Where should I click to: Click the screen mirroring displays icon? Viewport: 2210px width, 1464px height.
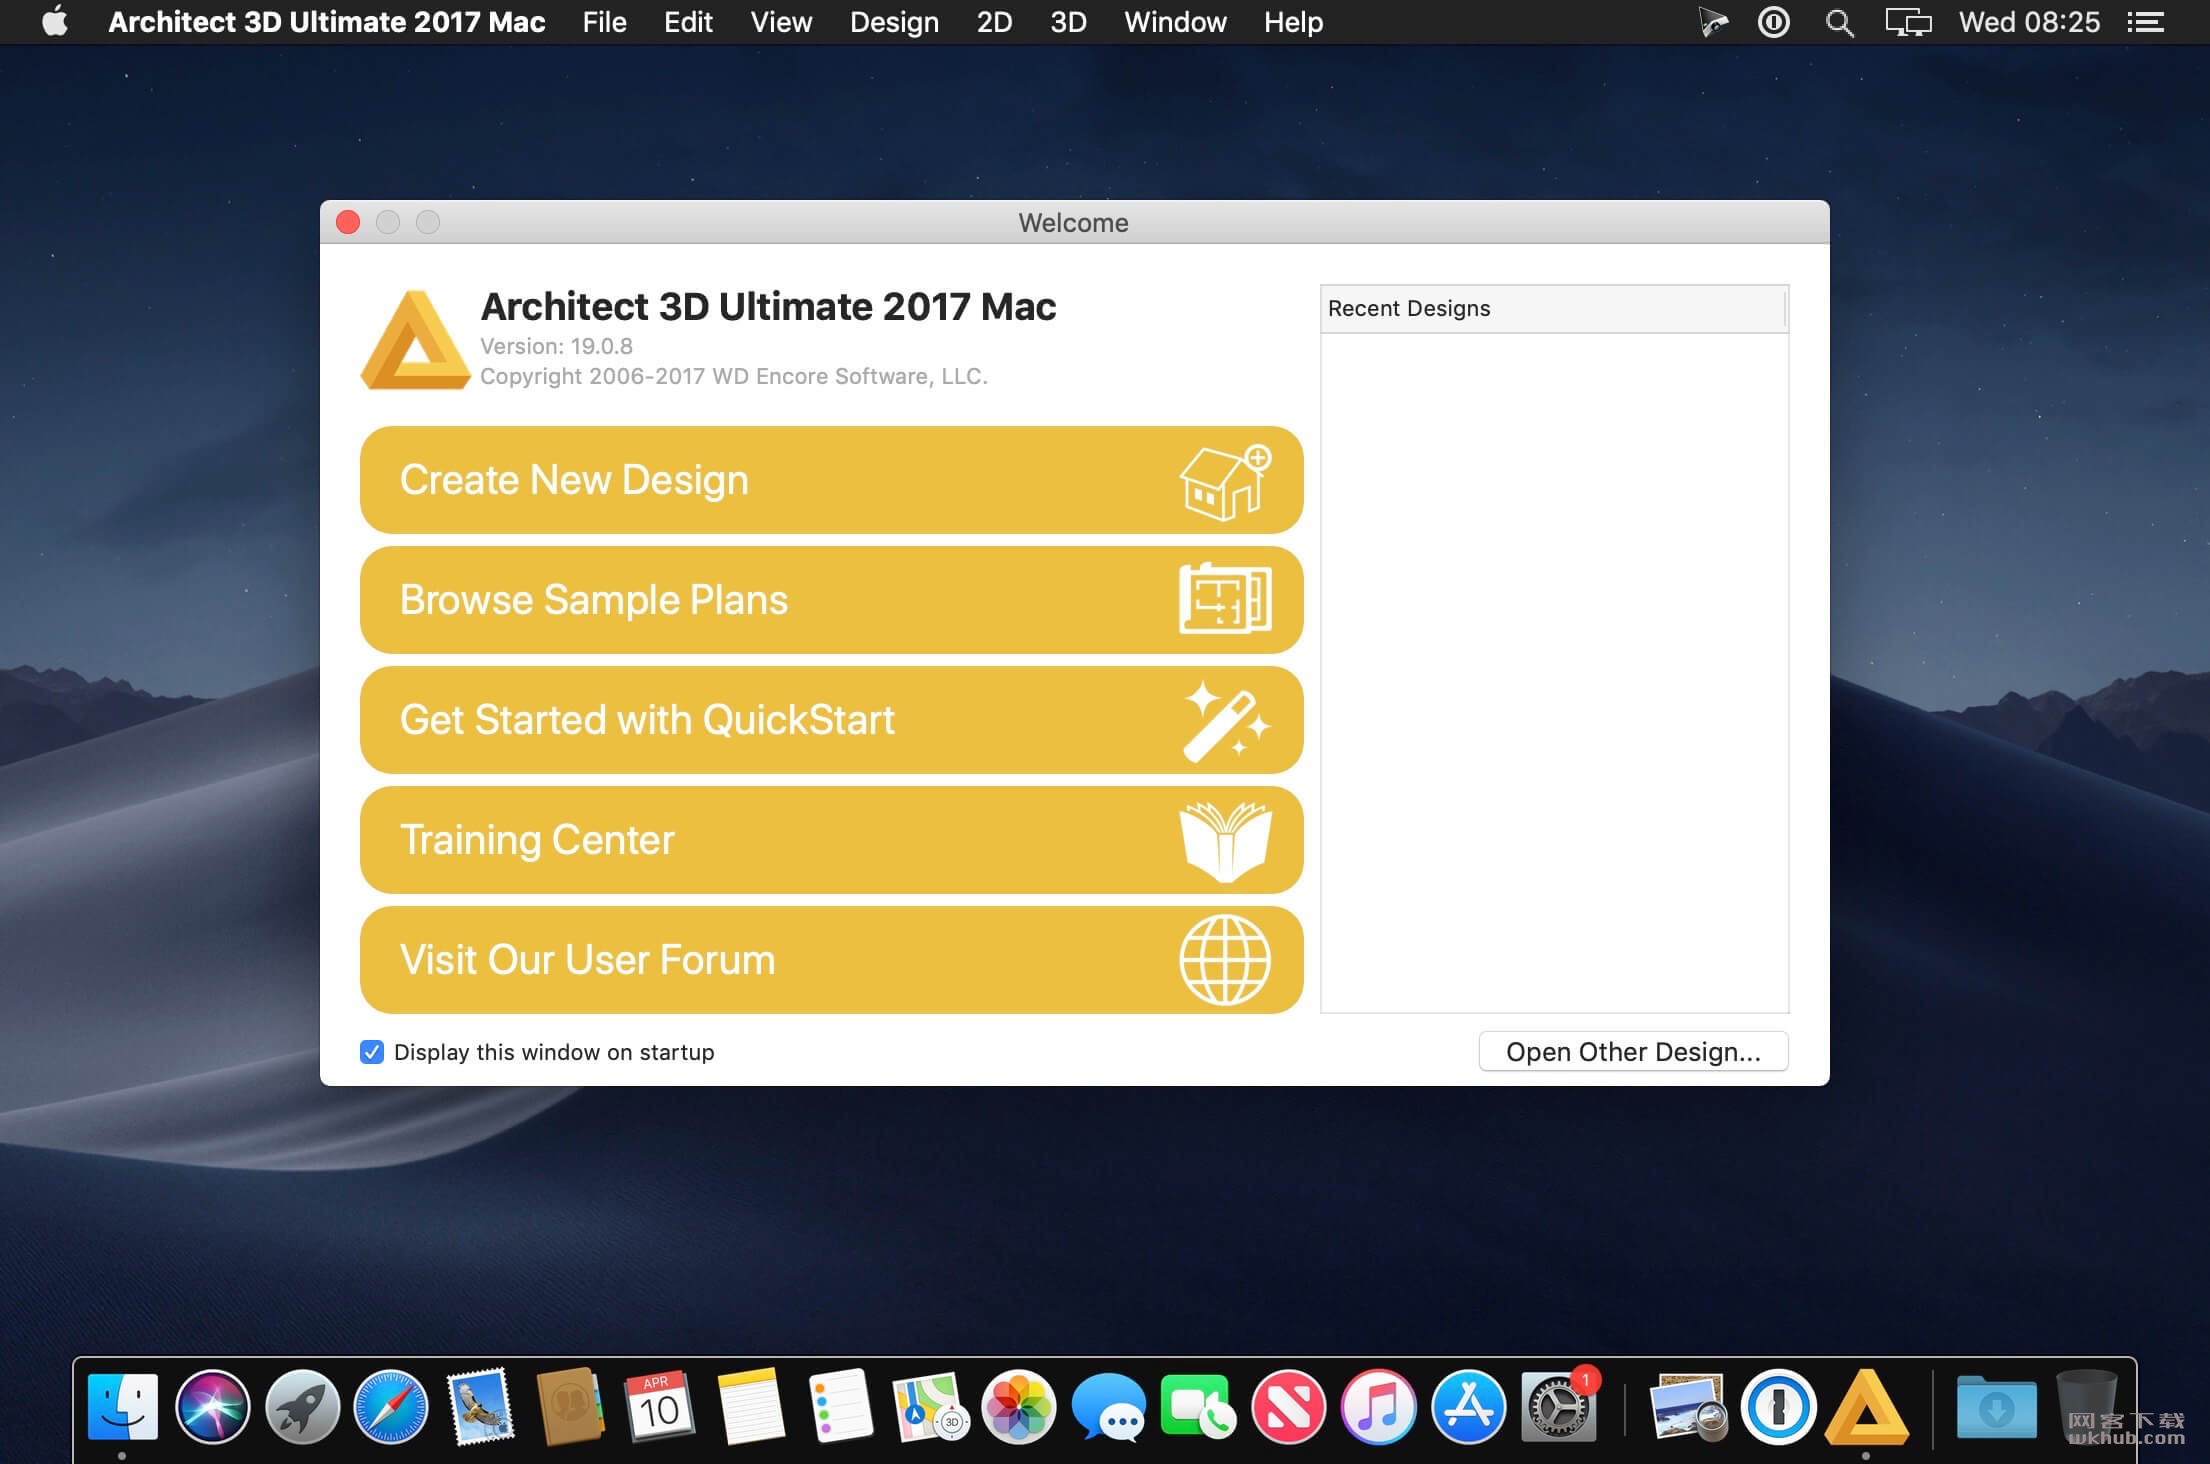pos(1908,22)
